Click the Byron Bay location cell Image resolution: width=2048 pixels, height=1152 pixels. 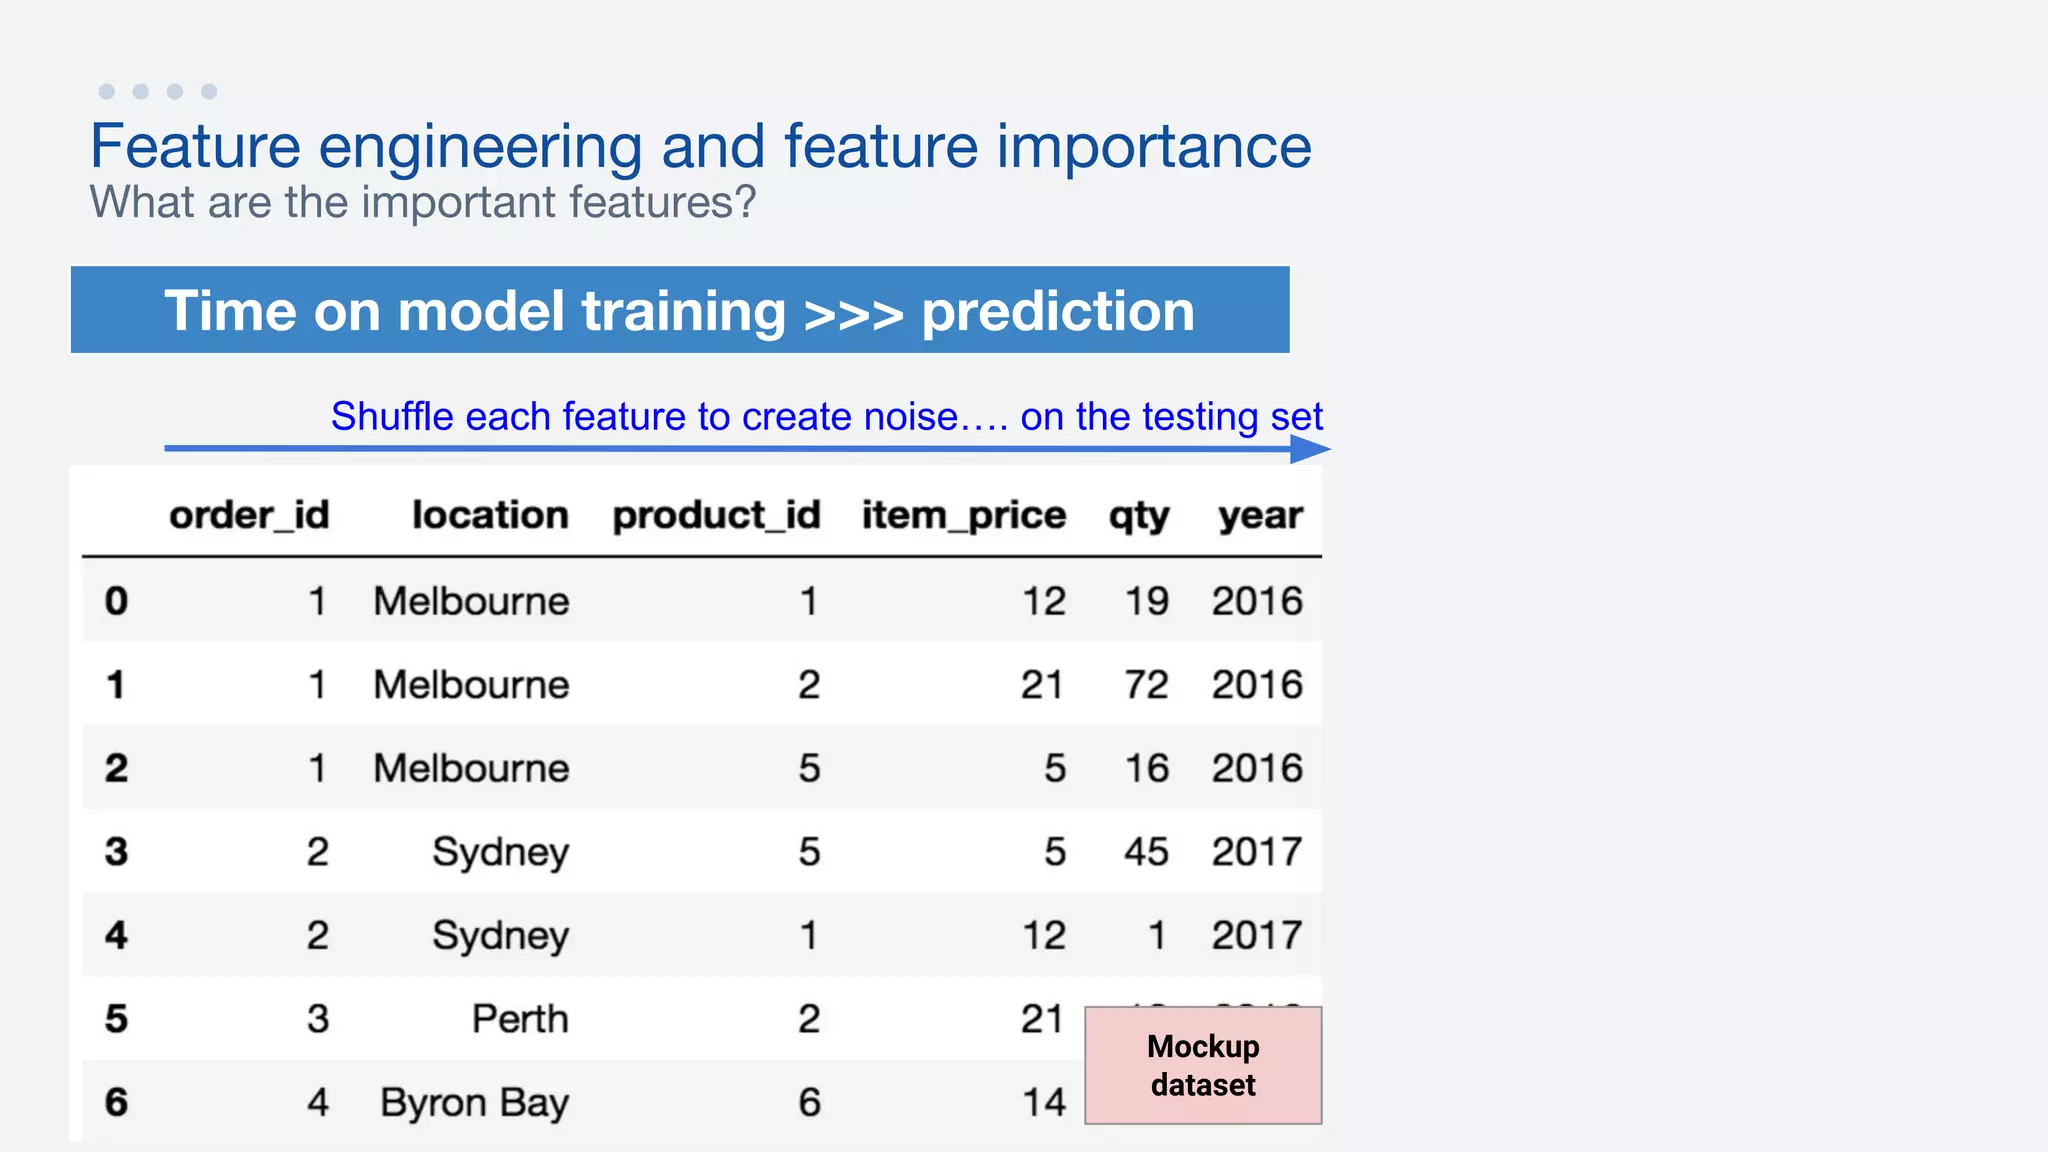click(475, 1104)
